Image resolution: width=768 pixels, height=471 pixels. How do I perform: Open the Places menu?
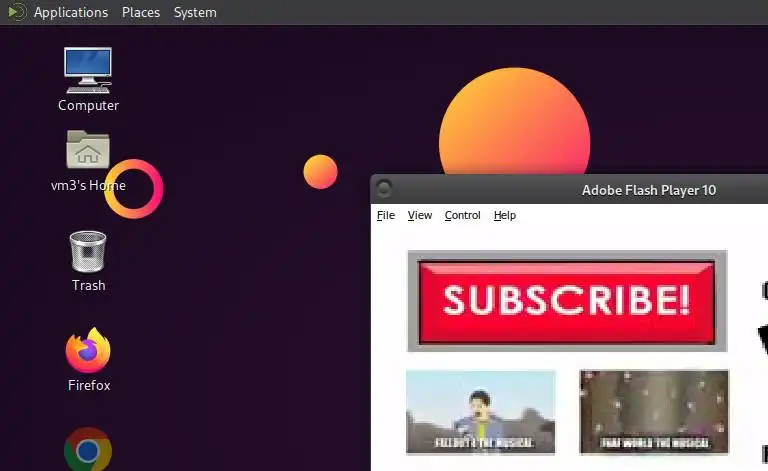coord(141,12)
